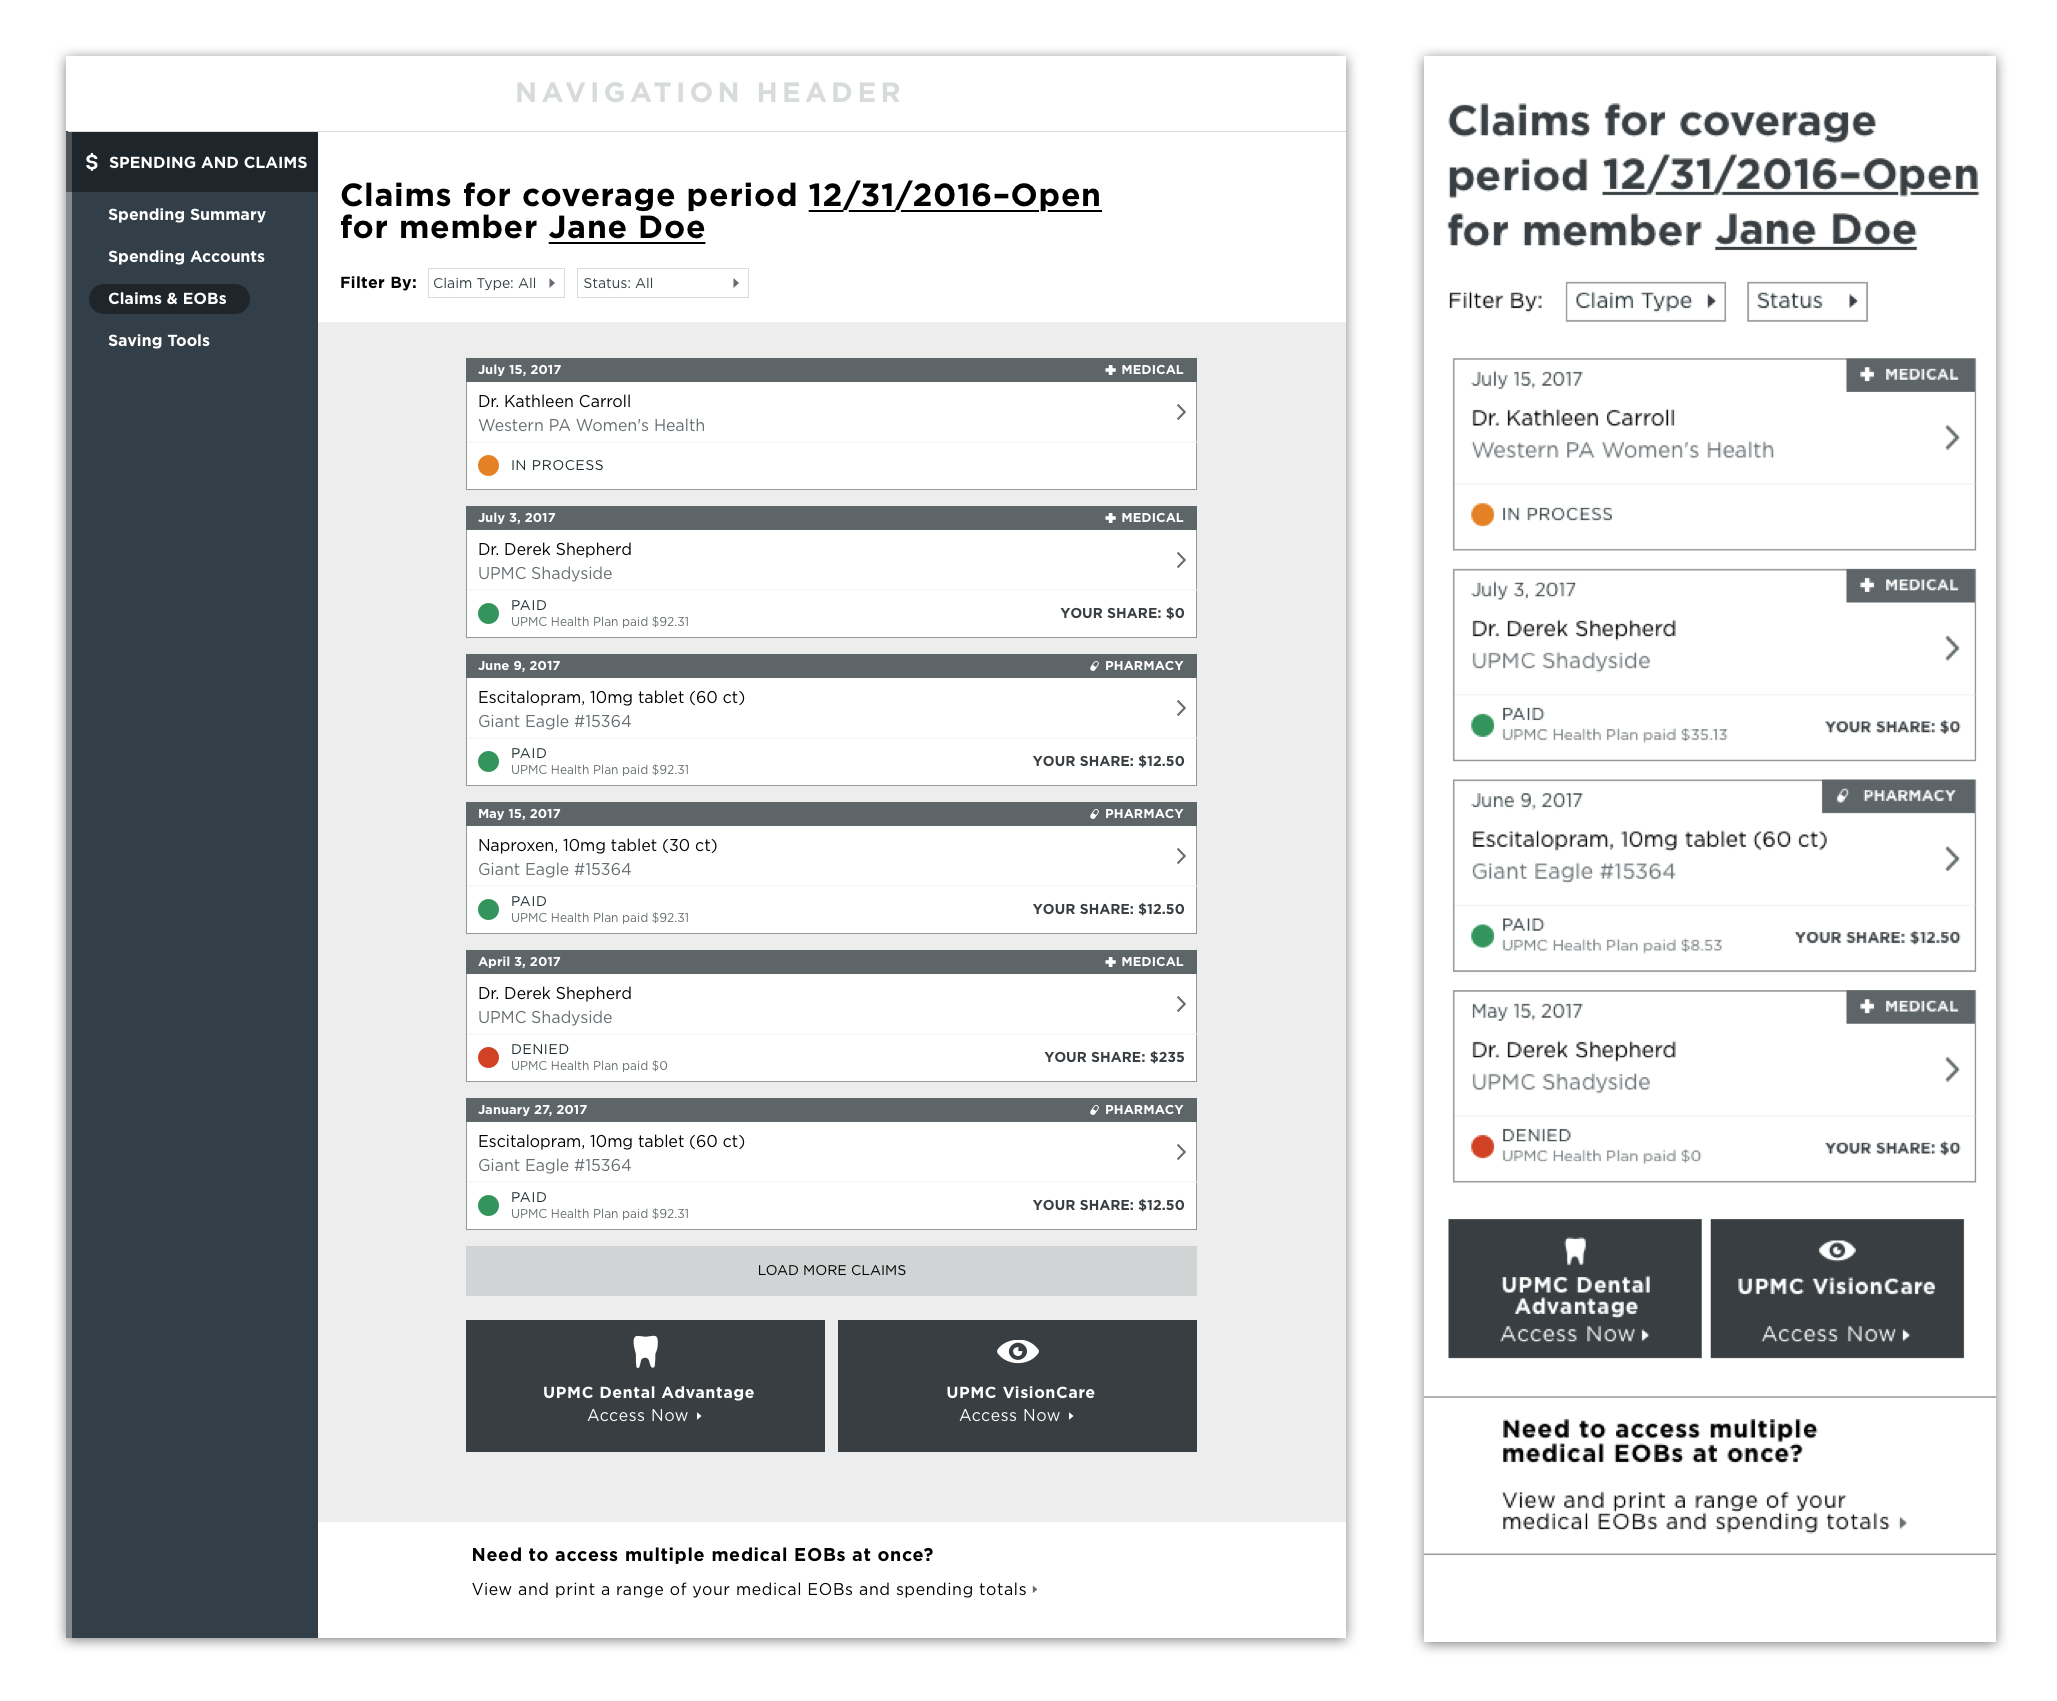
Task: Click Spending and Claims section header
Action: click(192, 162)
